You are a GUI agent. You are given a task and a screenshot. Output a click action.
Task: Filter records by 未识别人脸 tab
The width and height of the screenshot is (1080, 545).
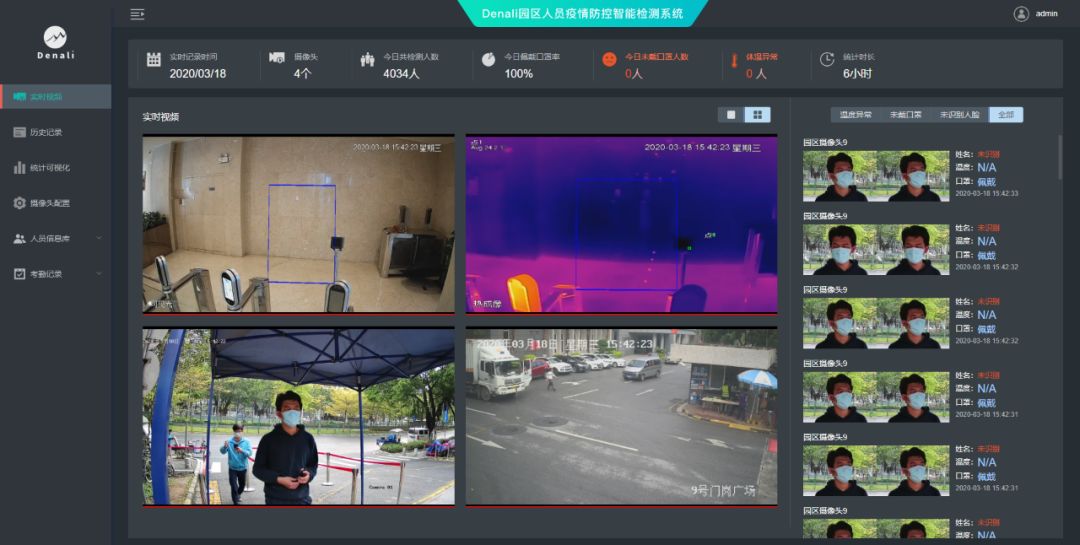tap(959, 115)
